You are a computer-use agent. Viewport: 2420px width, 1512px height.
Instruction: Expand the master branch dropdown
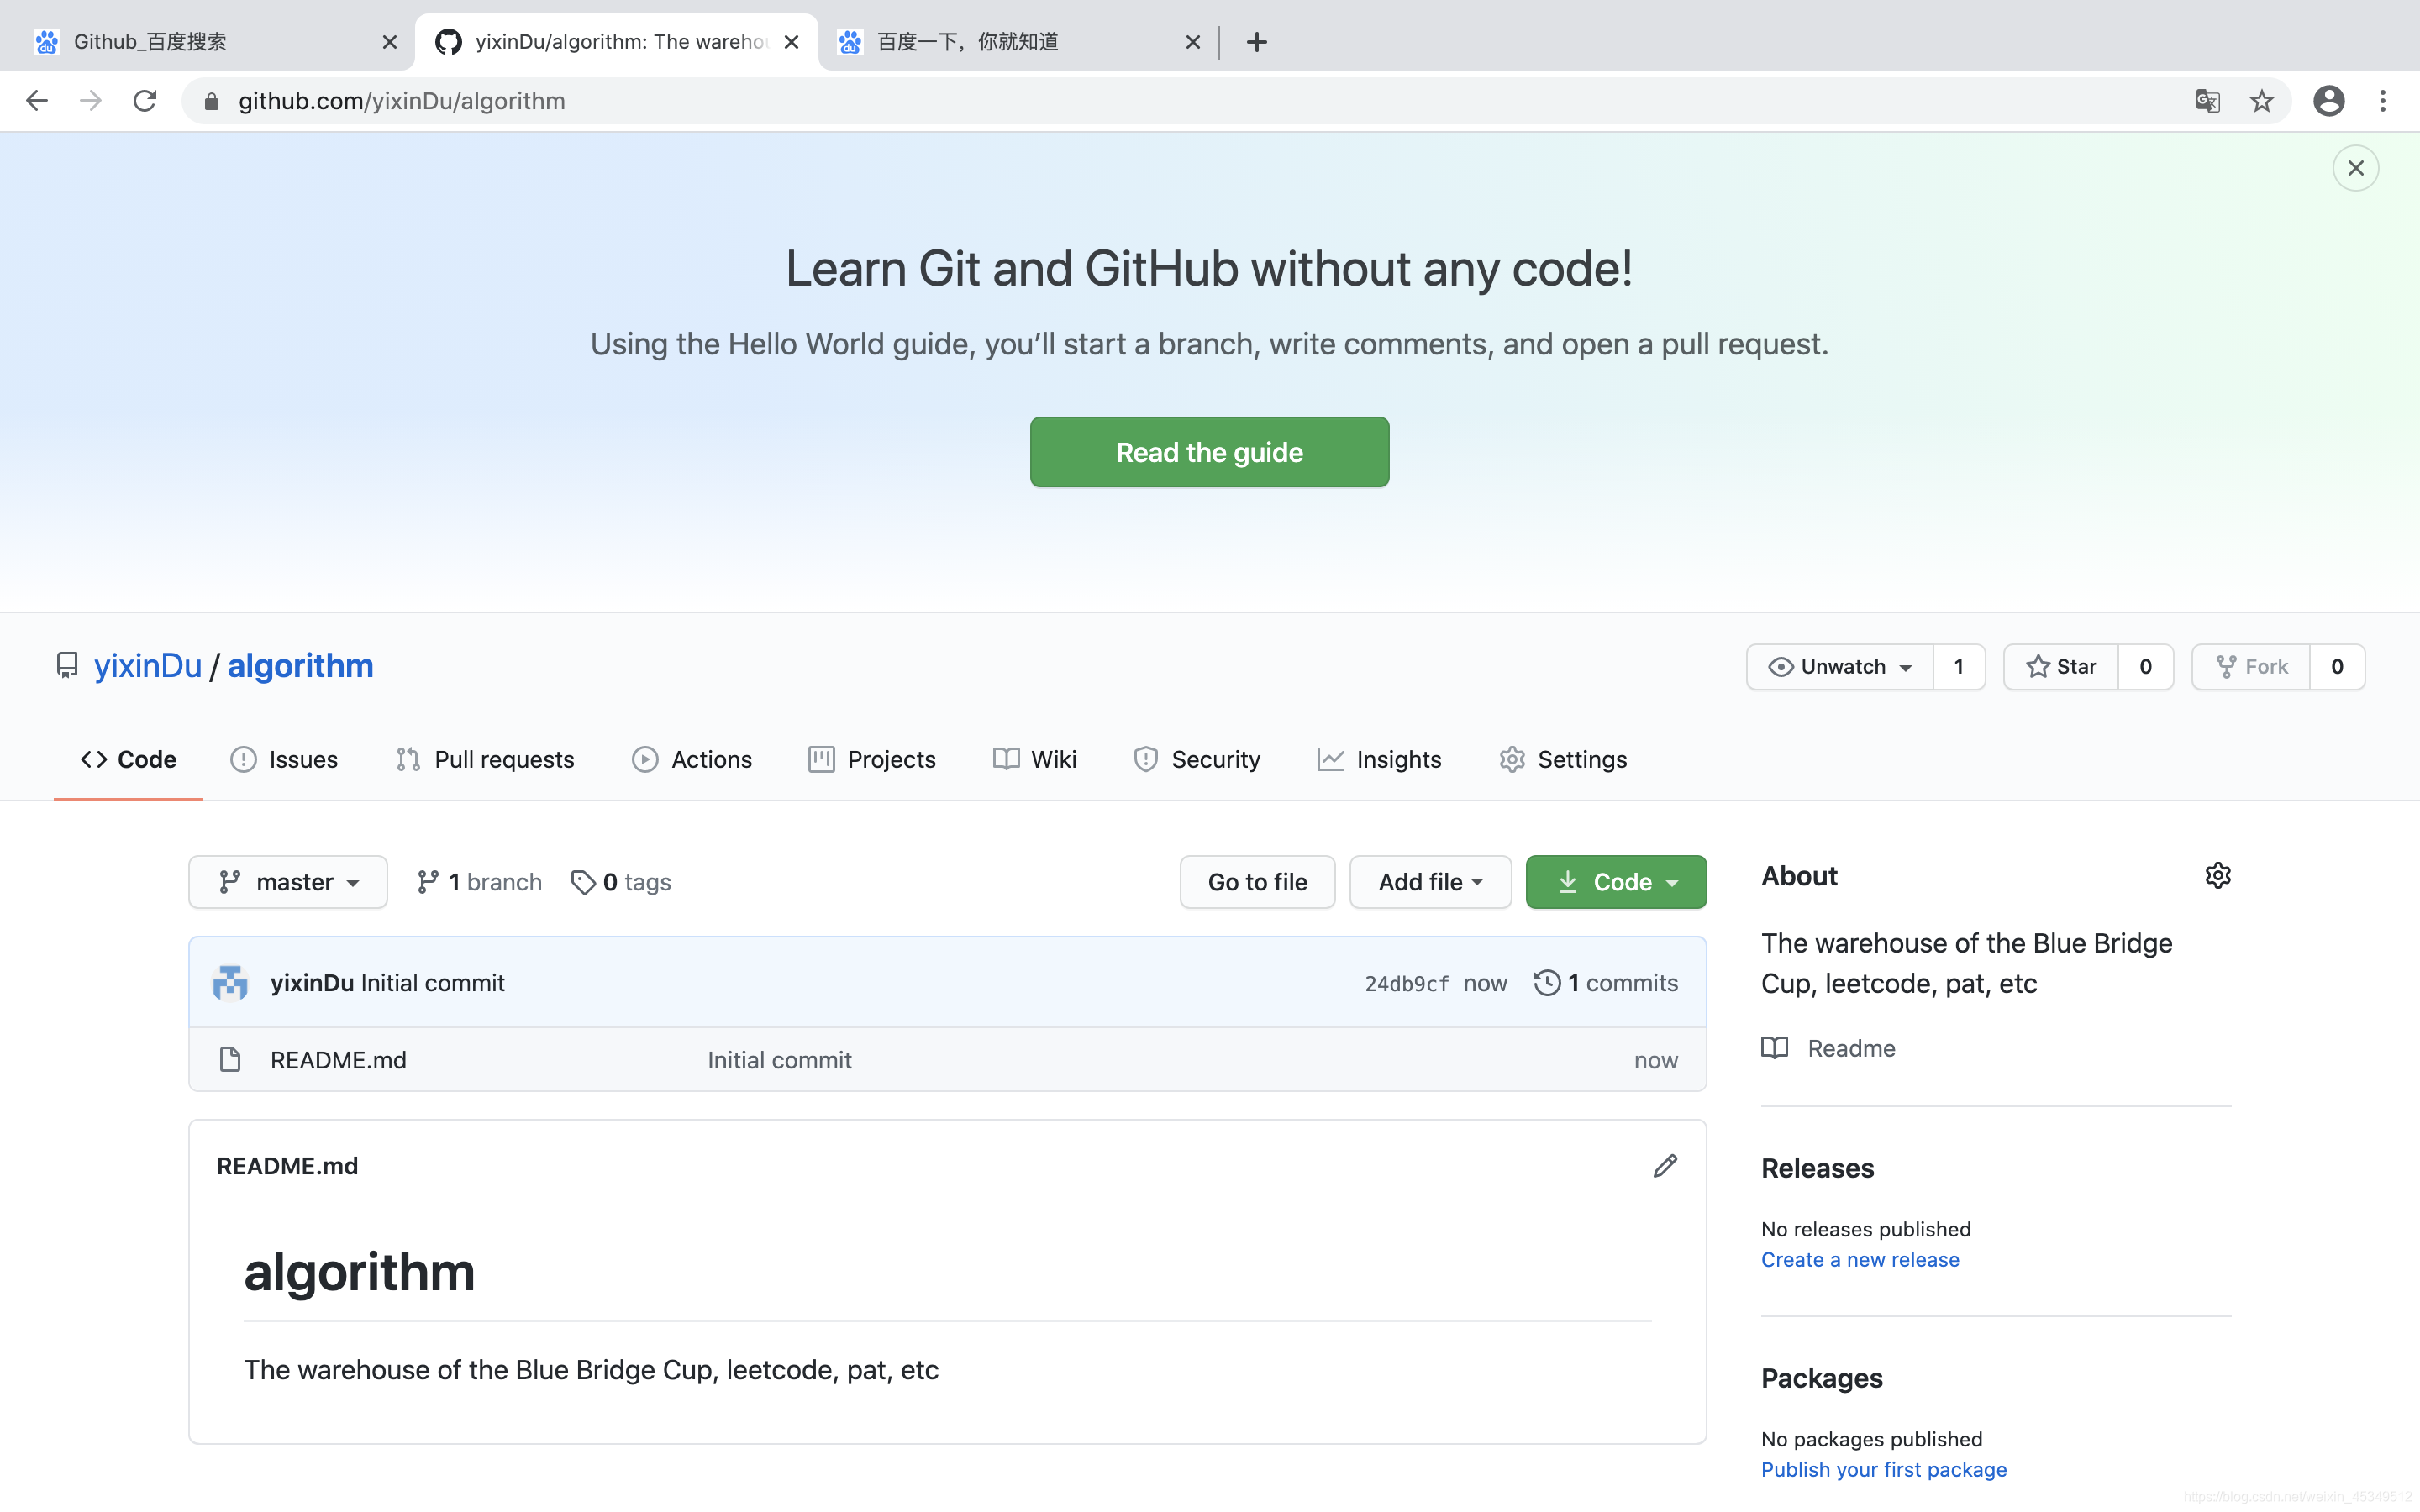tap(288, 882)
